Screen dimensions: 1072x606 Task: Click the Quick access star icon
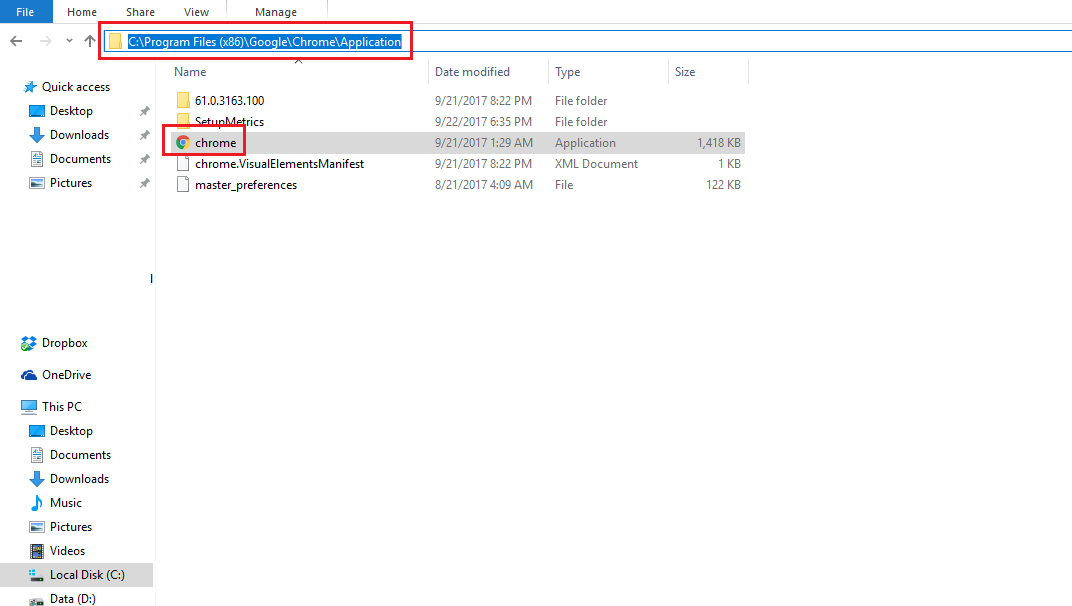click(x=30, y=87)
